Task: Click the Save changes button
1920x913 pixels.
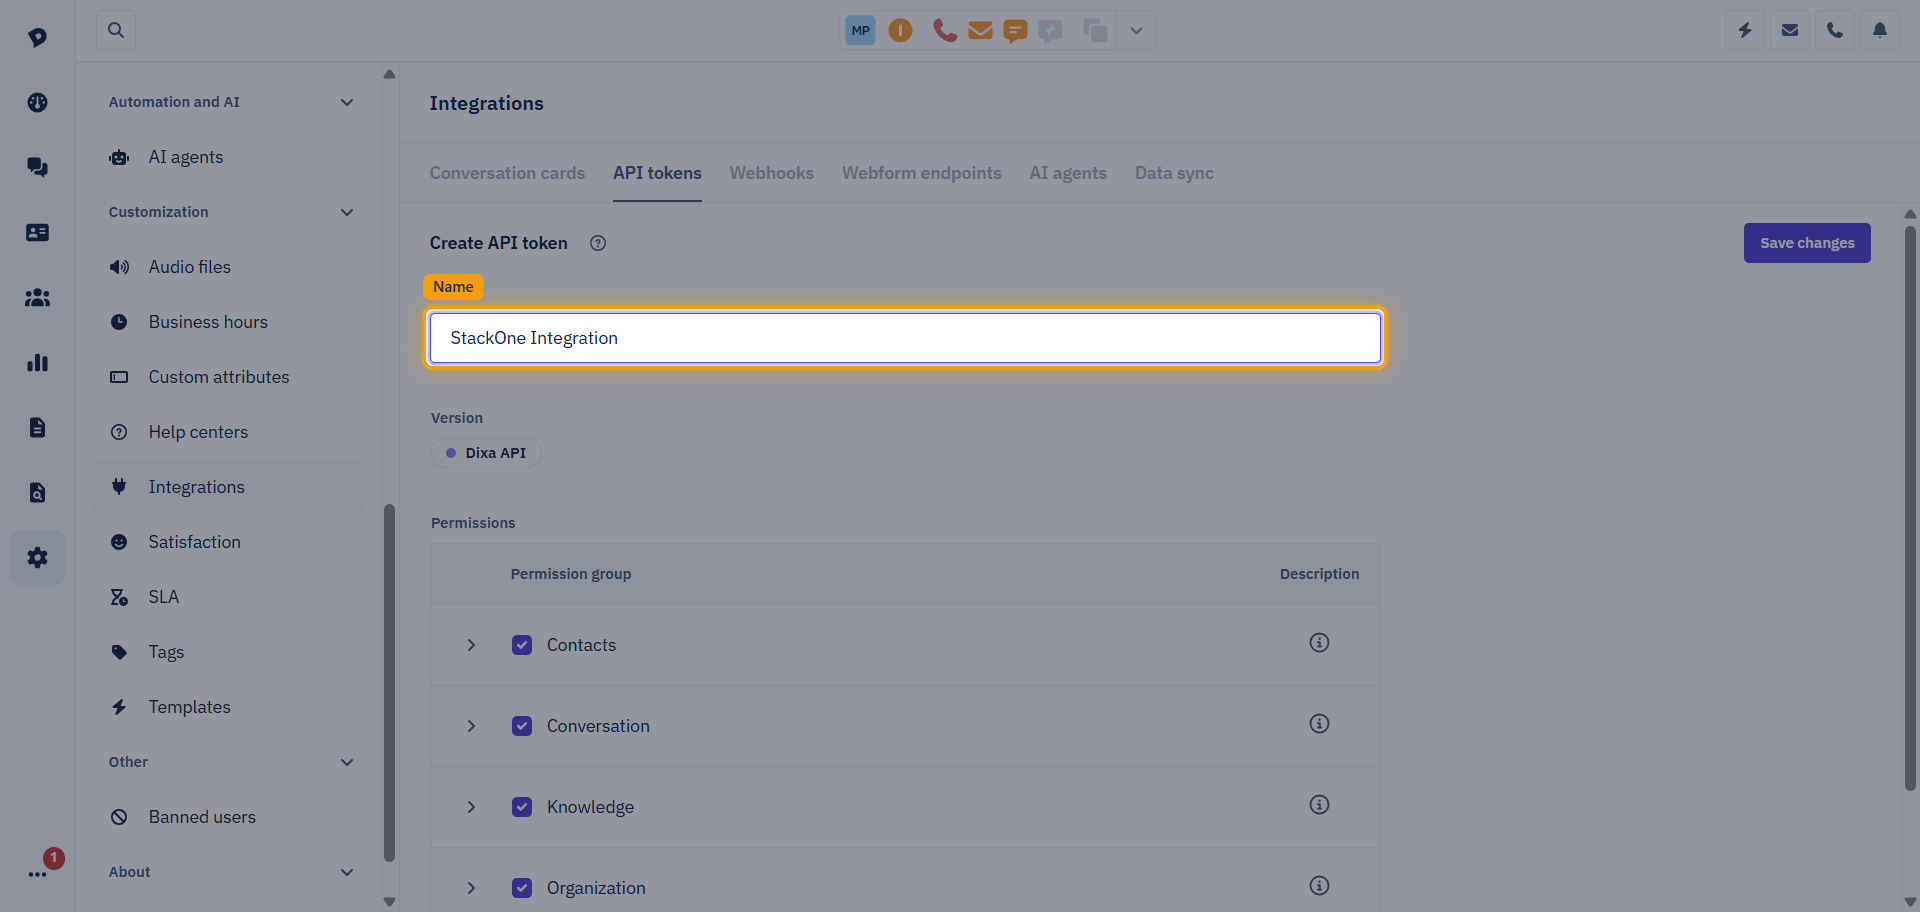Action: point(1807,243)
